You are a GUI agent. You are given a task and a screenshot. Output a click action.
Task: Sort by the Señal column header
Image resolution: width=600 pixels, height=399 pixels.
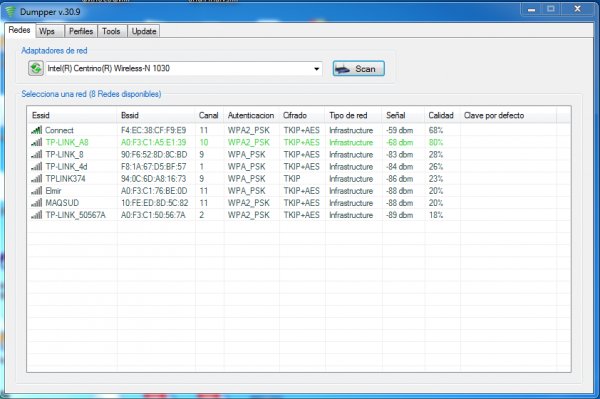(403, 115)
